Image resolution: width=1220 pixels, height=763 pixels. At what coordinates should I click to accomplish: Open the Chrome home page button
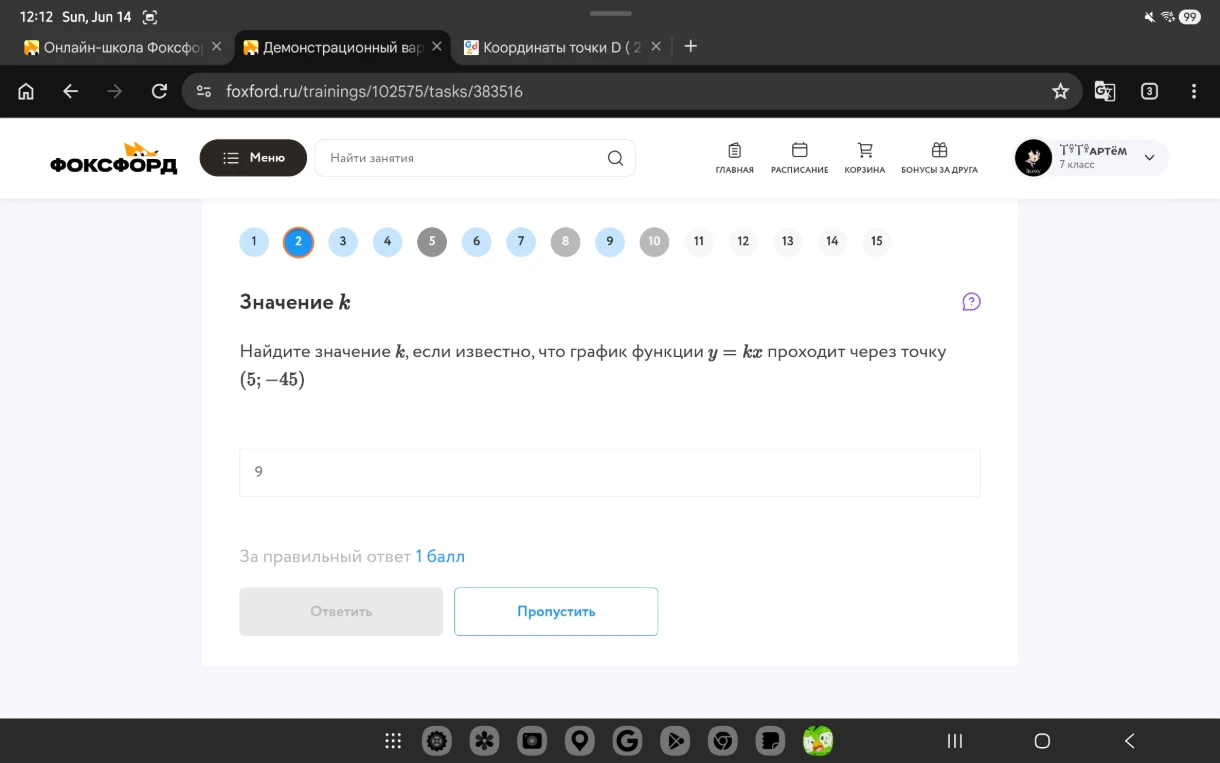pyautogui.click(x=27, y=91)
